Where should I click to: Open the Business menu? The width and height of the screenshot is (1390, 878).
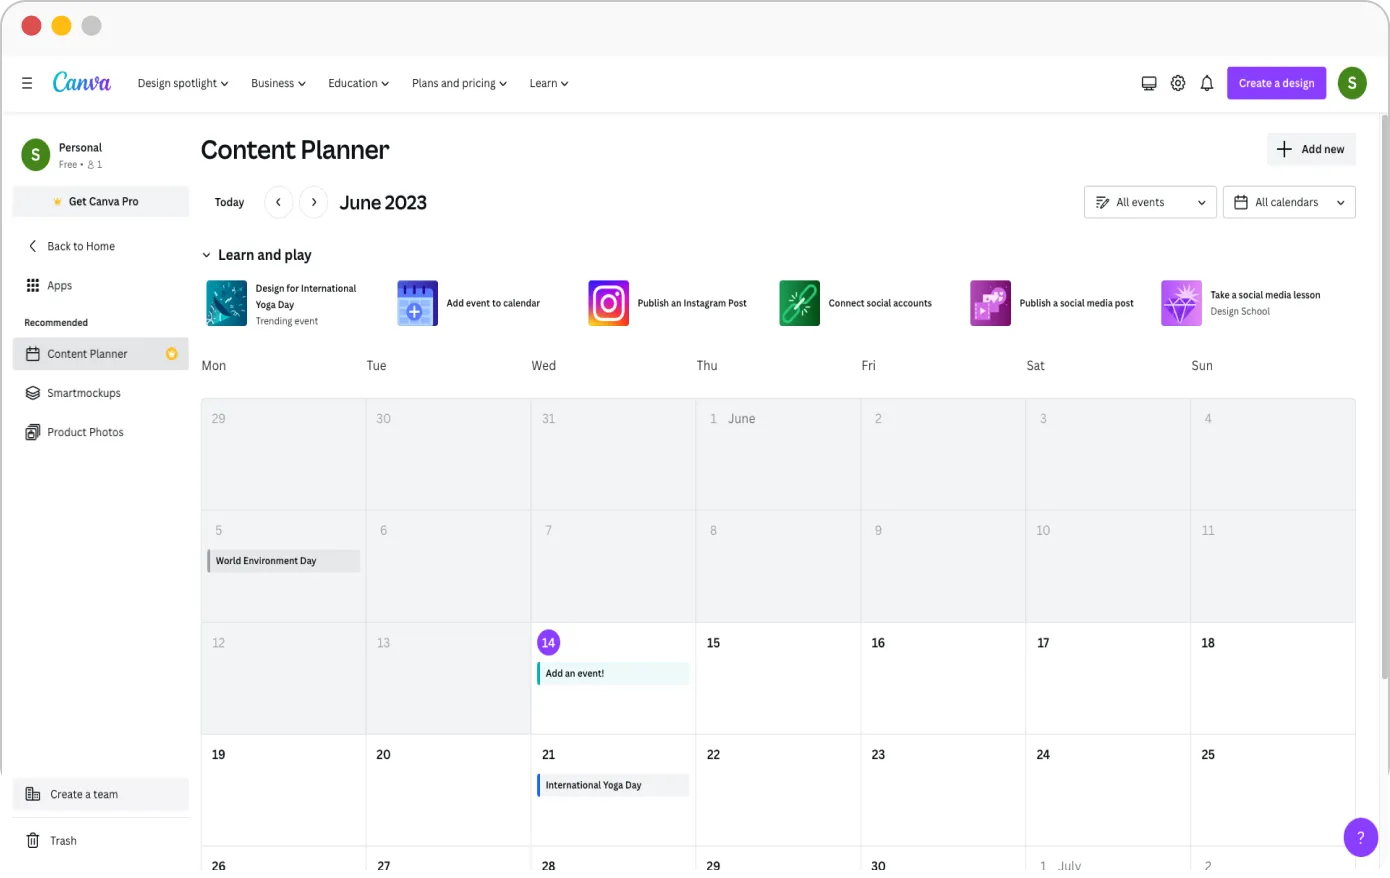(277, 83)
